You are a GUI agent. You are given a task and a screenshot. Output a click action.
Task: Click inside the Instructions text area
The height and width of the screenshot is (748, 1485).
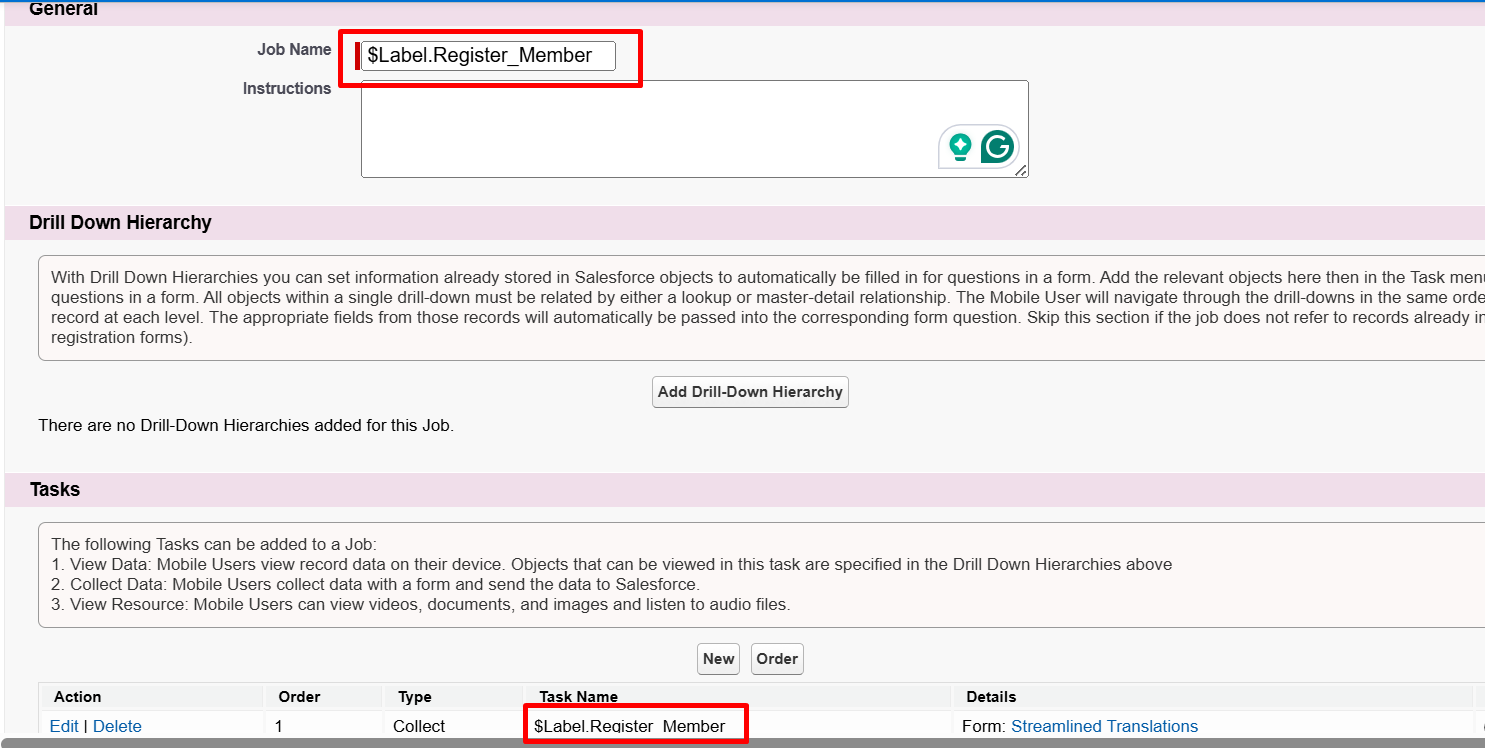click(694, 129)
